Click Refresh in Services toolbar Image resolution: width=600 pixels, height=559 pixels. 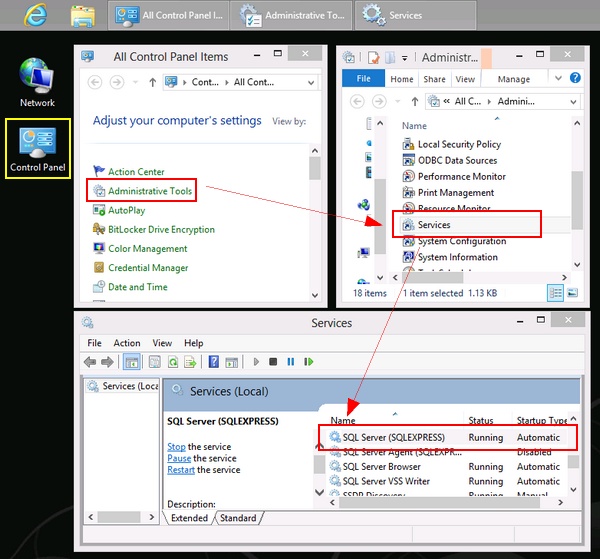[x=173, y=362]
